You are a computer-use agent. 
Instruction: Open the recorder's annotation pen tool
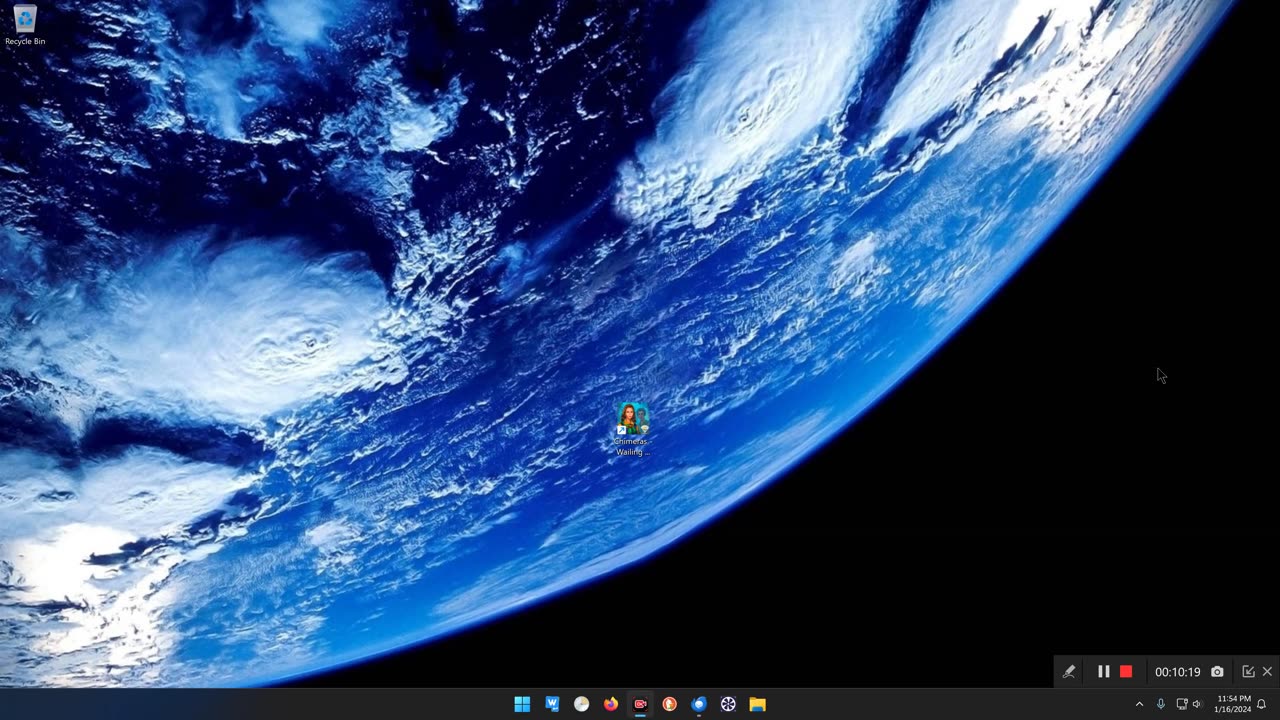pos(1069,672)
